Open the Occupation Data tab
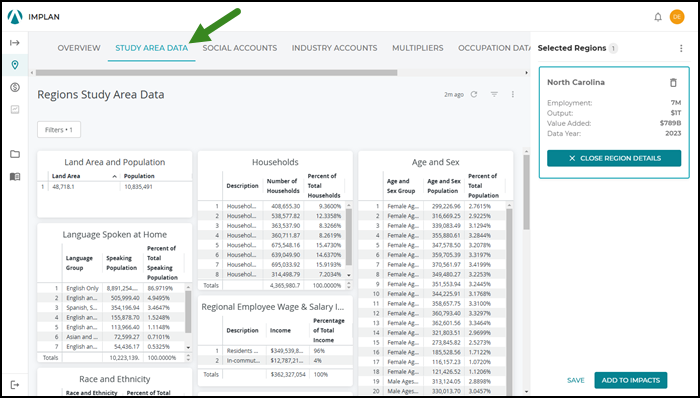The width and height of the screenshot is (700, 398). (494, 48)
